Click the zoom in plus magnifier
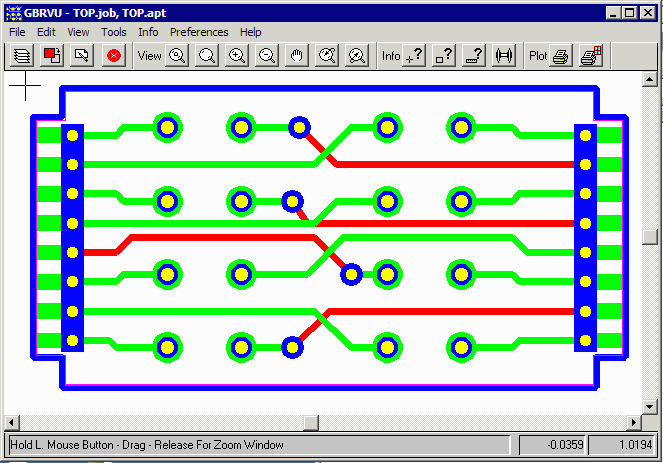This screenshot has height=463, width=663. [x=237, y=55]
